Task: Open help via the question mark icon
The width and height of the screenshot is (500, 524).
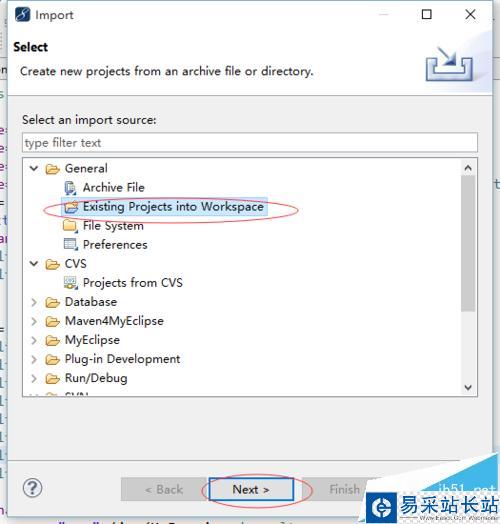Action: [32, 488]
